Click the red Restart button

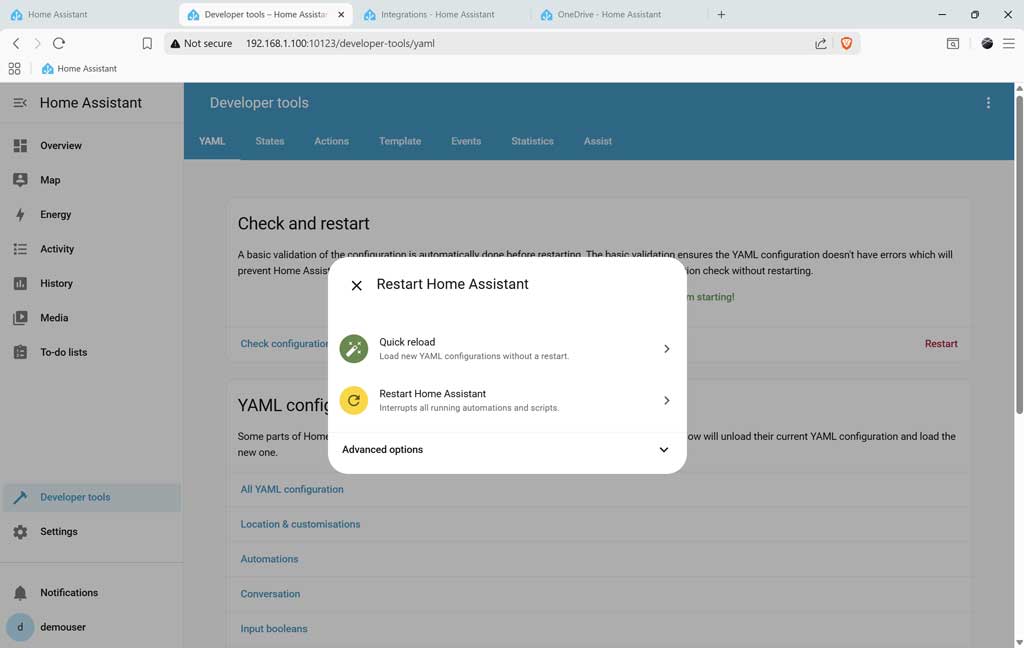pos(941,344)
